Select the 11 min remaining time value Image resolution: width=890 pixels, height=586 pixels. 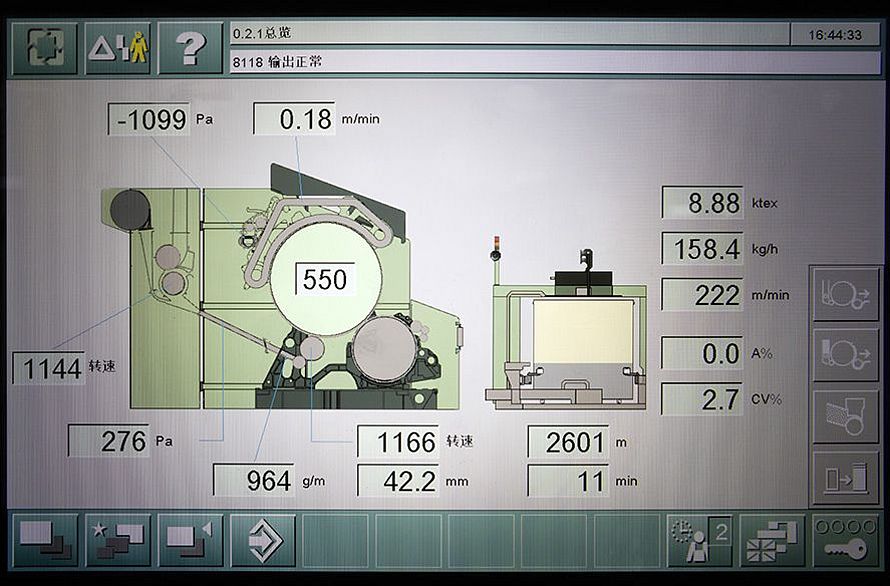[x=568, y=482]
